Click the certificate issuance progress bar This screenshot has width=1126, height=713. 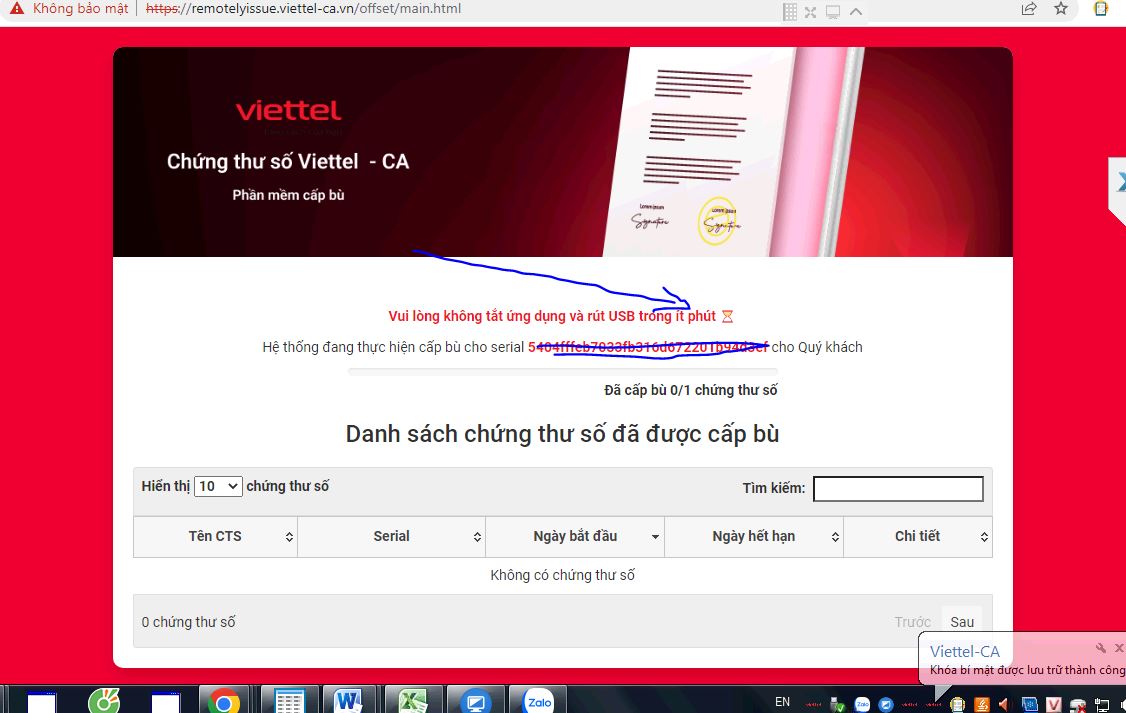562,372
